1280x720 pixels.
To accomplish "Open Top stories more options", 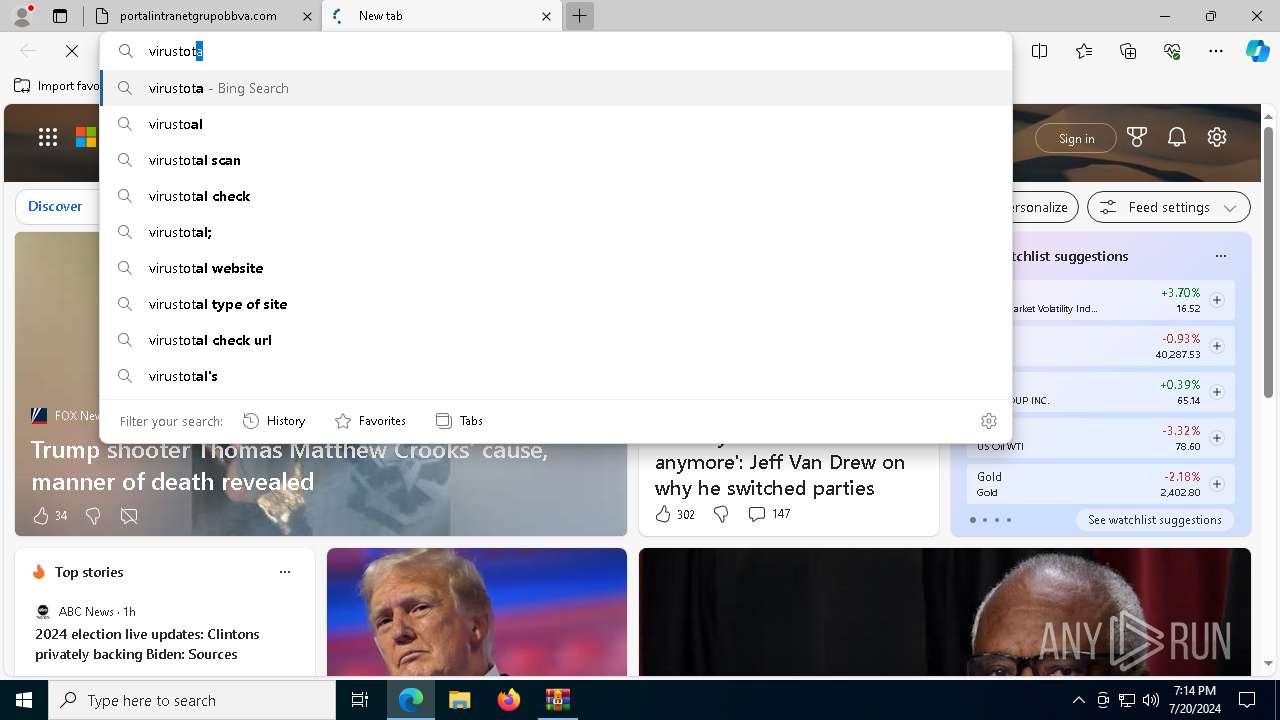I will click(x=285, y=572).
